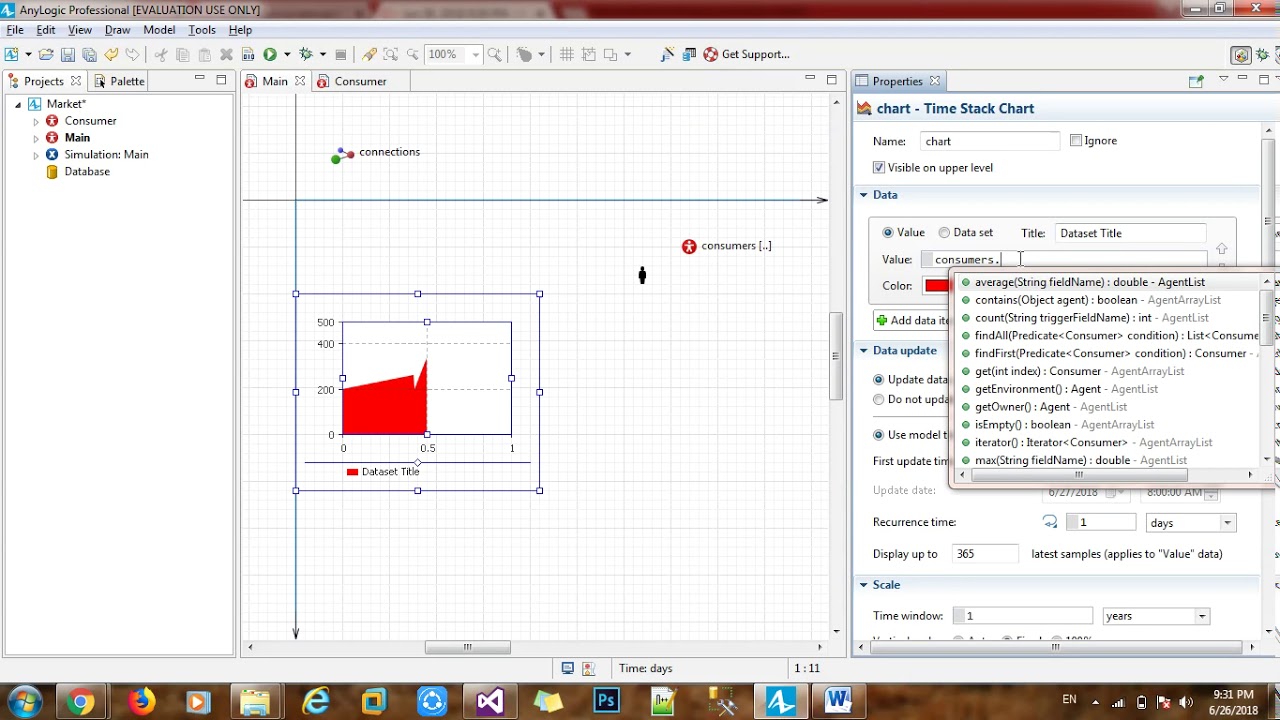Launch Firefox from the taskbar
Viewport: 1280px width, 720px height.
pyautogui.click(x=141, y=701)
